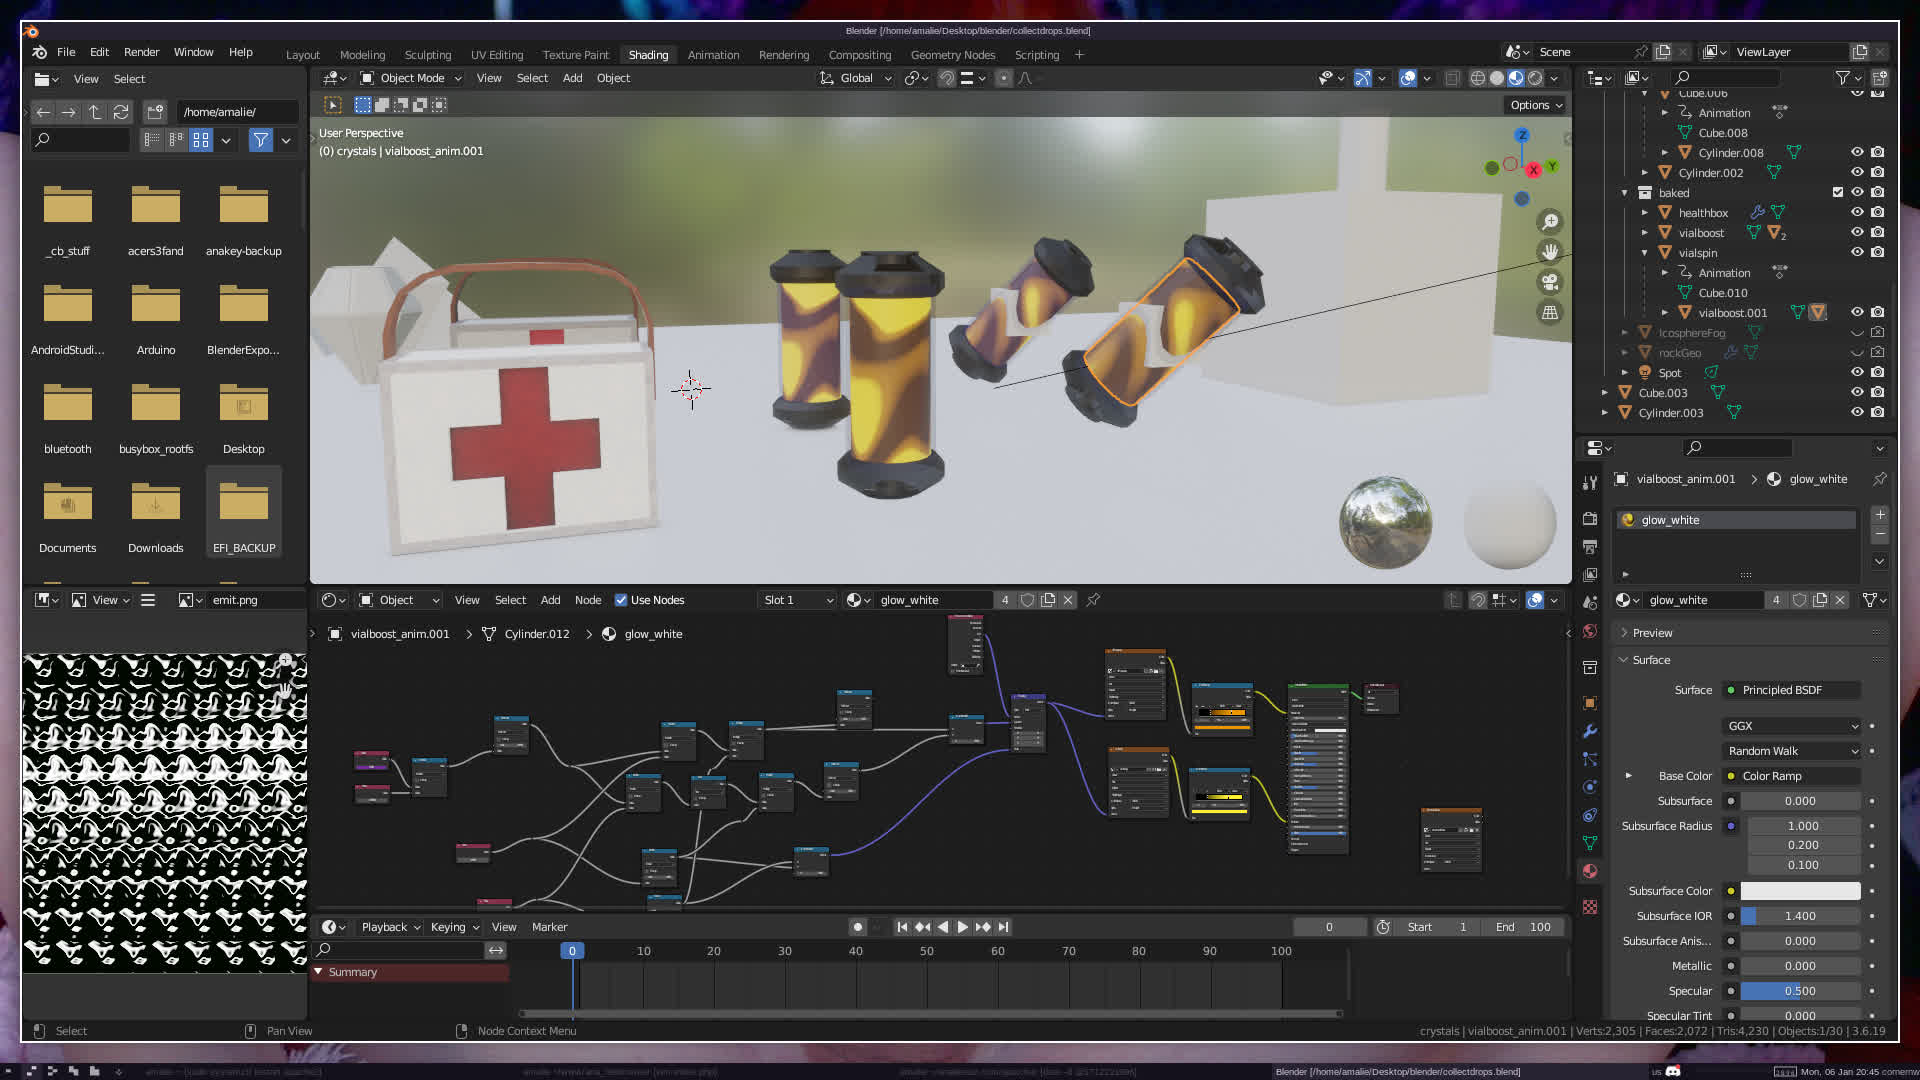Open the Render menu
The width and height of the screenshot is (1920, 1080).
coord(141,52)
